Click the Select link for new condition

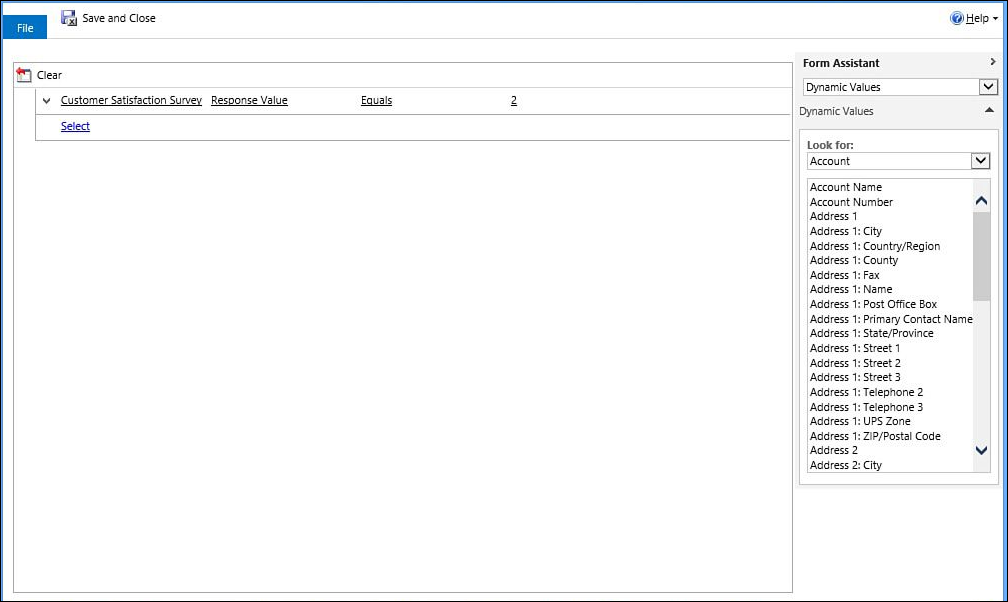[75, 126]
